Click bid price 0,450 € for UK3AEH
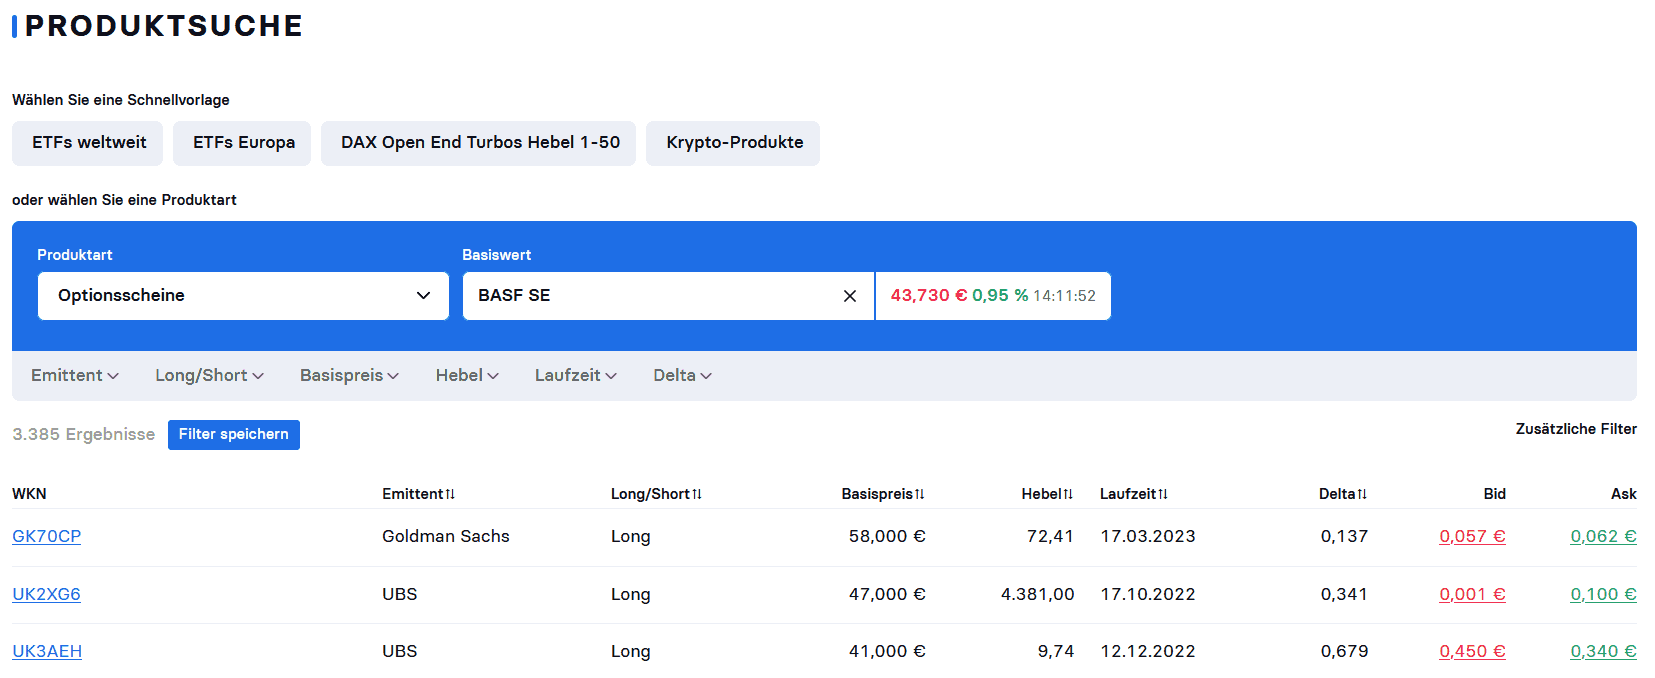1655x678 pixels. [1472, 652]
